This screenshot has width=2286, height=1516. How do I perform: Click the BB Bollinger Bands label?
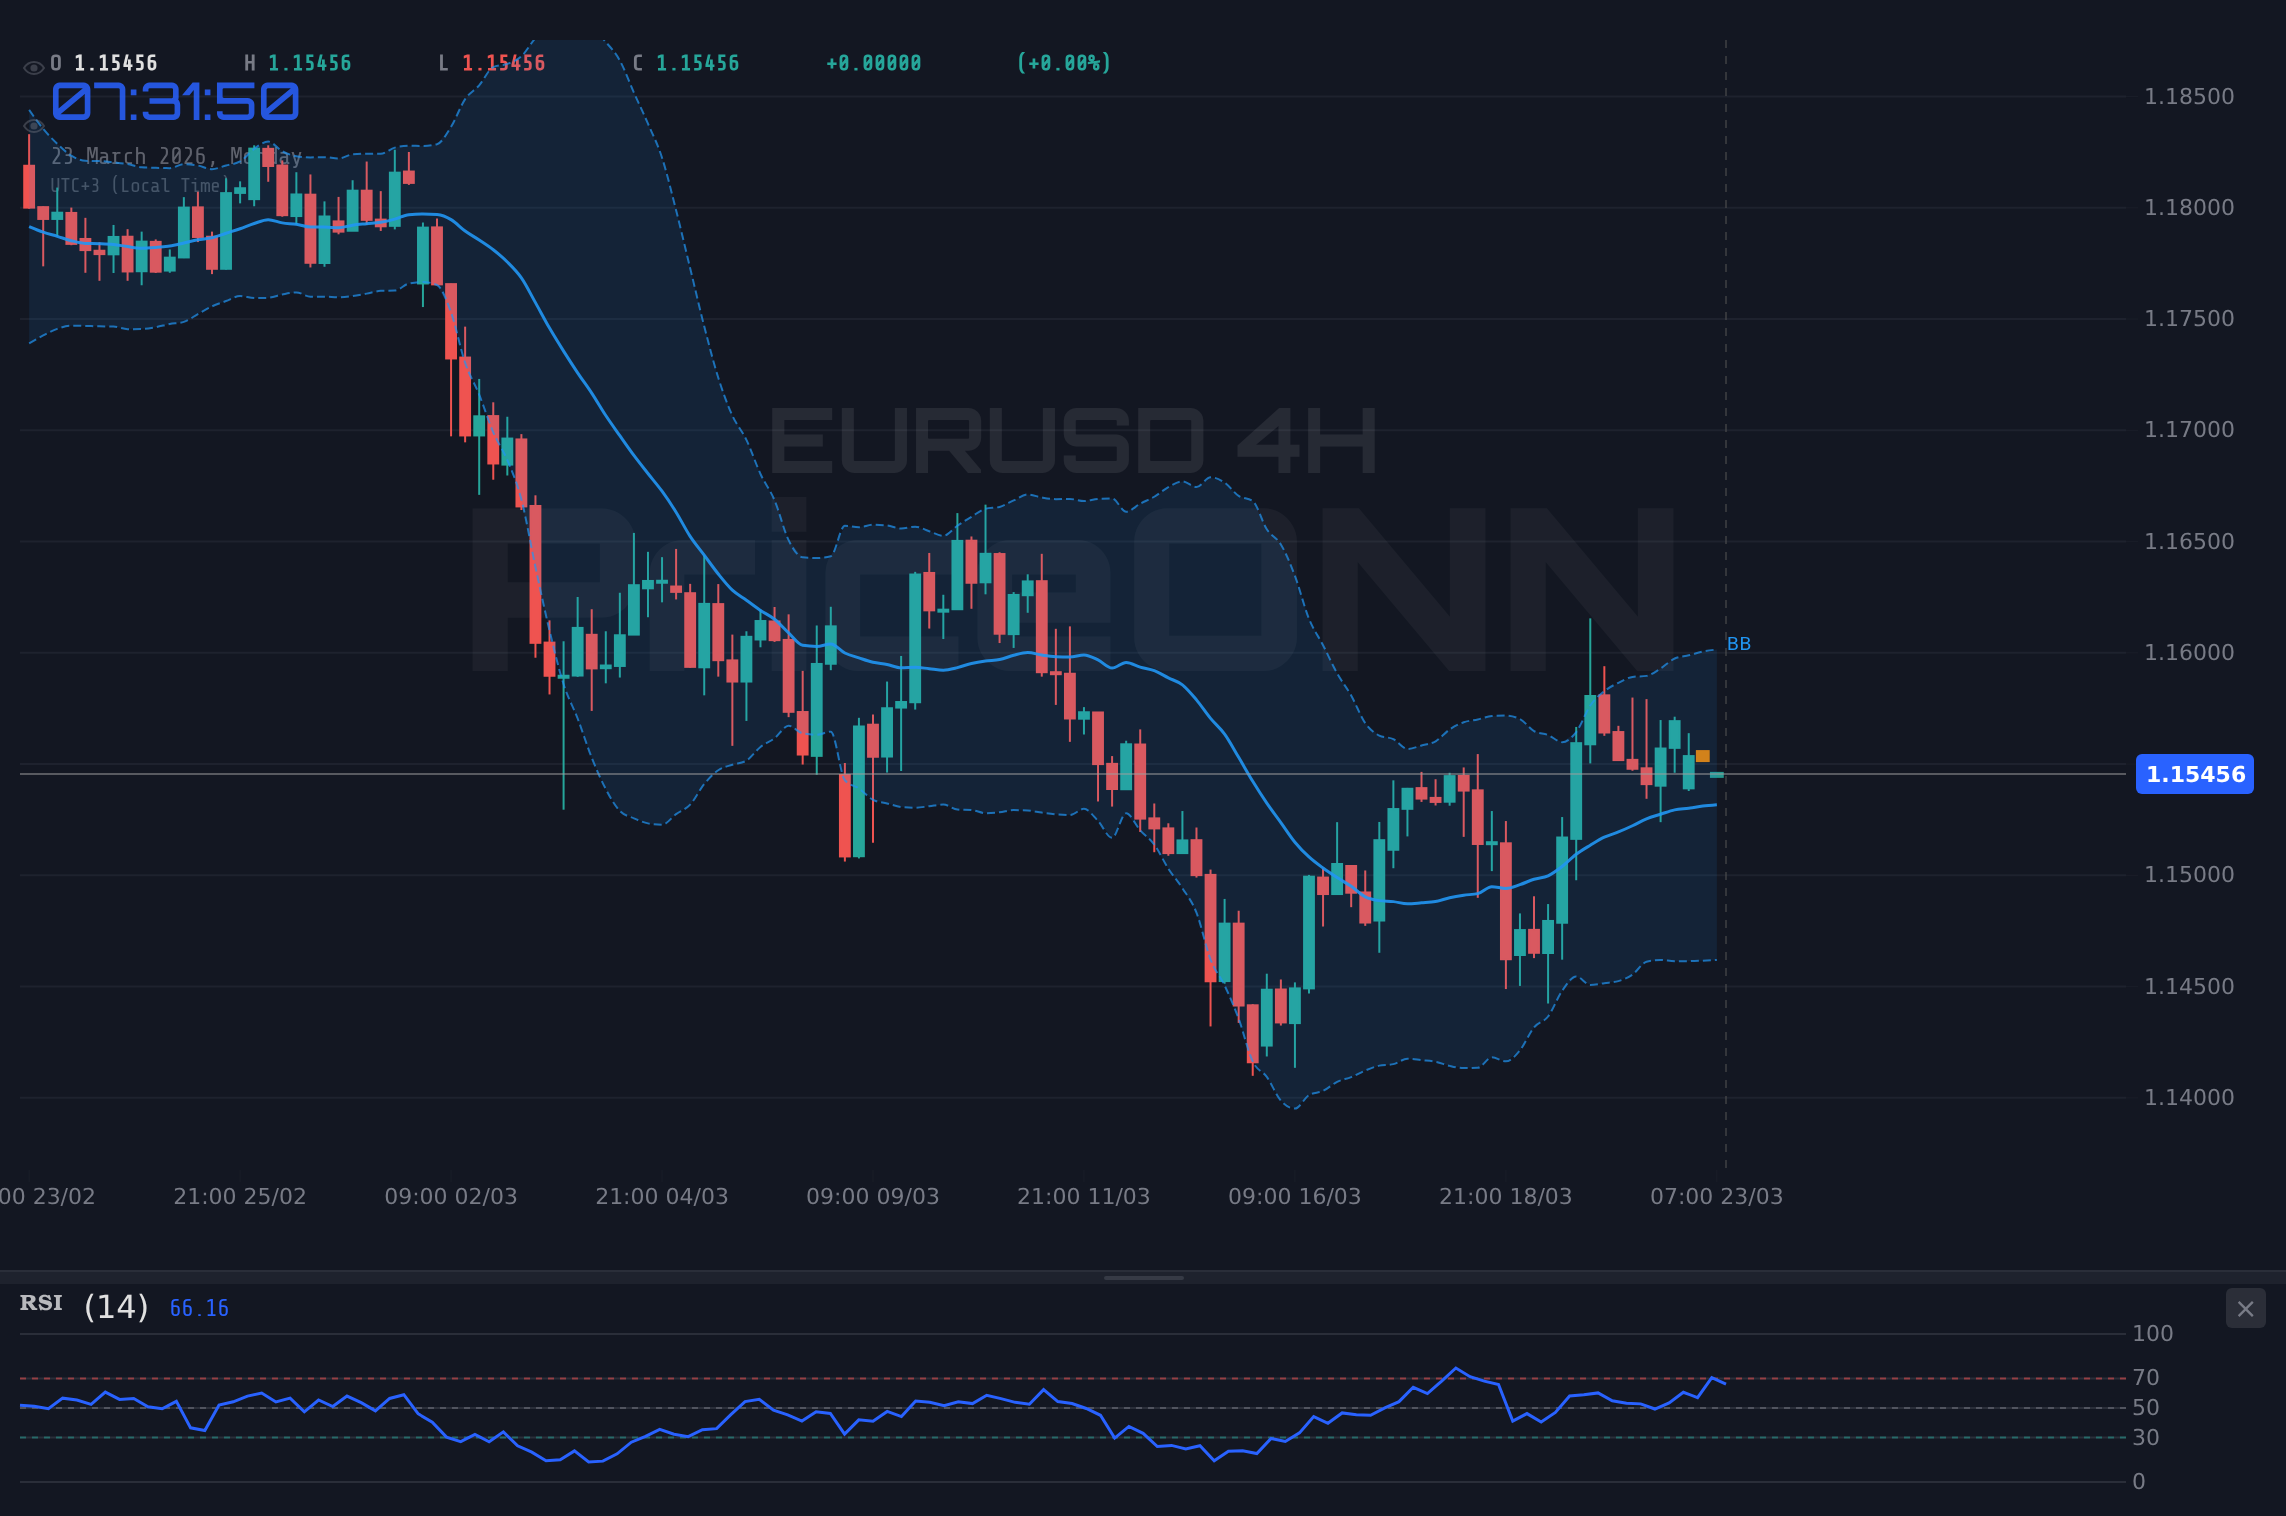tap(1740, 644)
